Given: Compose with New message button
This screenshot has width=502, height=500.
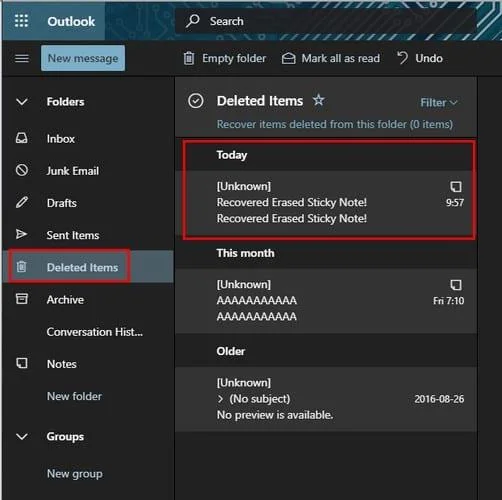Looking at the screenshot, I should tap(83, 58).
